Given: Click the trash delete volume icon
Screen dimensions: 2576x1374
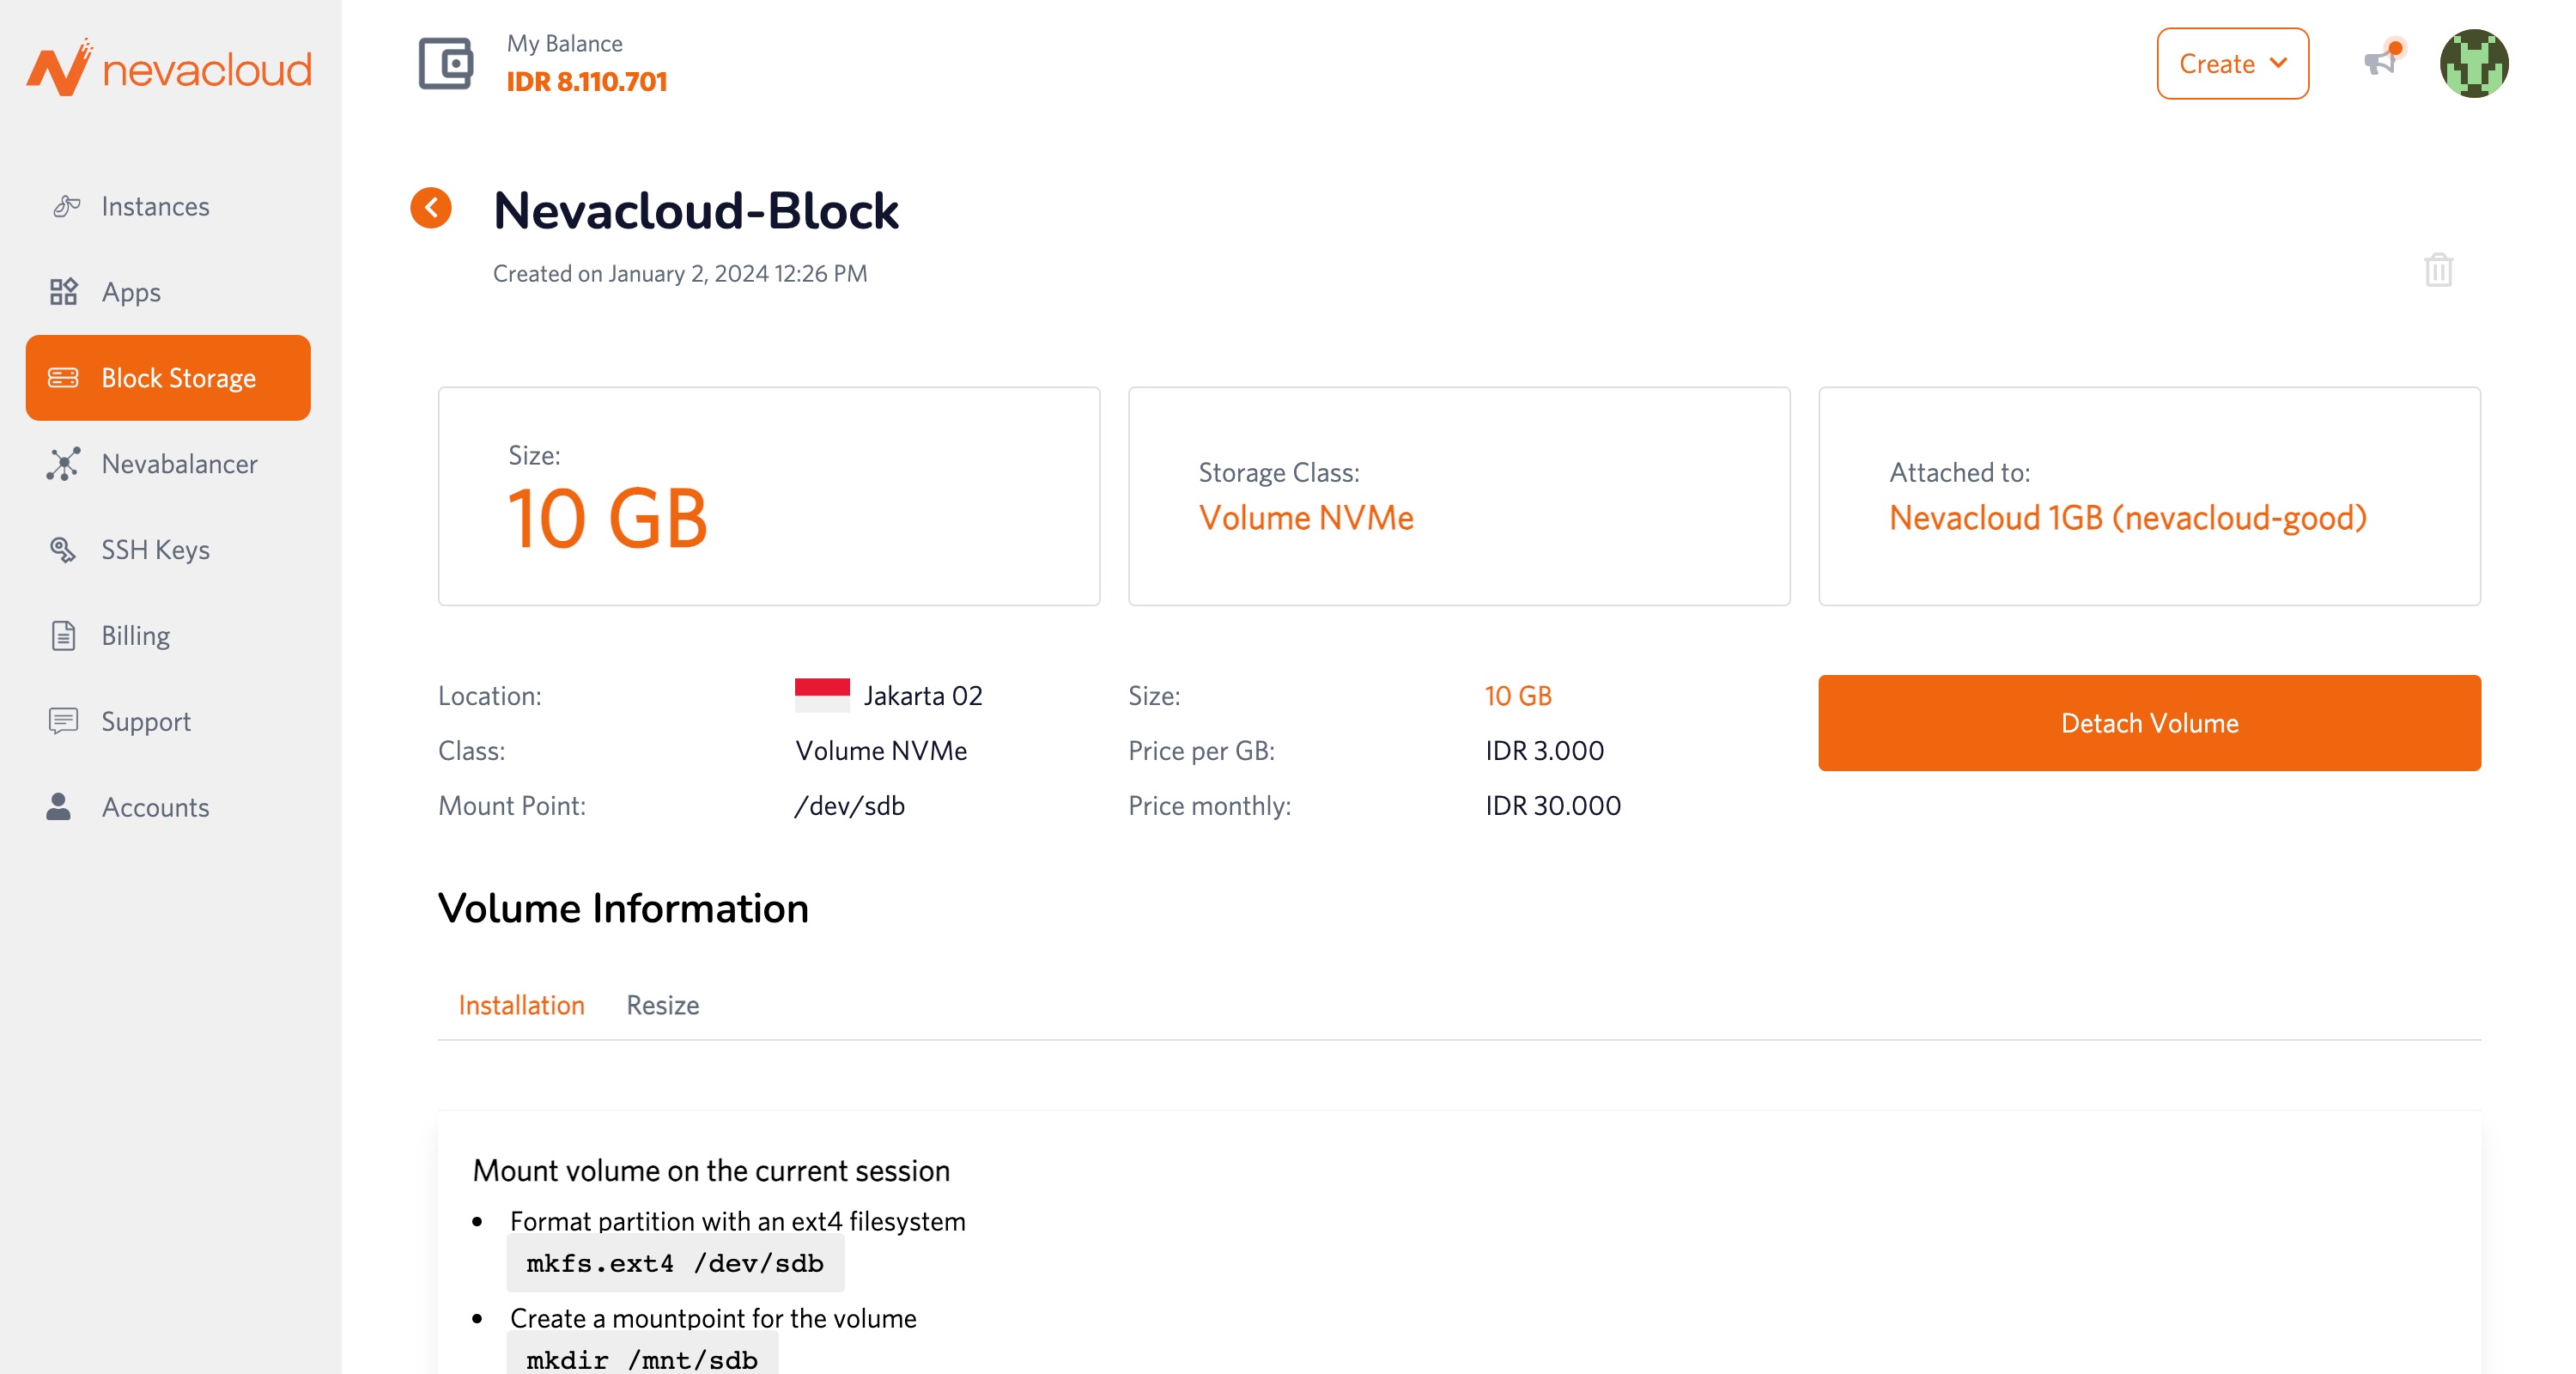Looking at the screenshot, I should point(2438,270).
